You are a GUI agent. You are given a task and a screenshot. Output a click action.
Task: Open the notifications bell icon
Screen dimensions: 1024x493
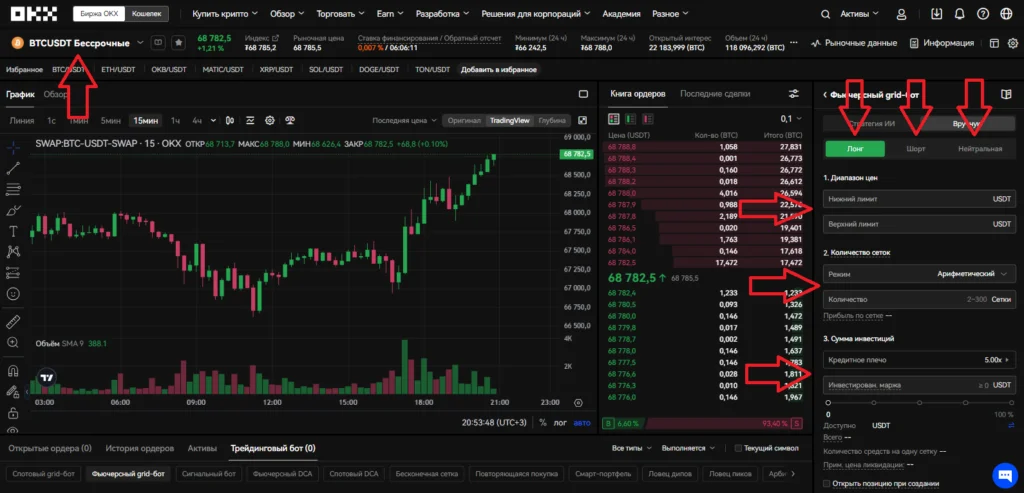(962, 14)
